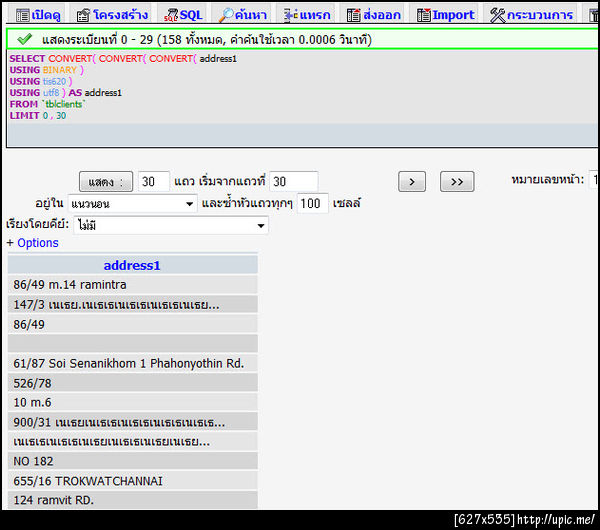Jump to last page with >> button
Screen dimensions: 600x530
[x=457, y=181]
